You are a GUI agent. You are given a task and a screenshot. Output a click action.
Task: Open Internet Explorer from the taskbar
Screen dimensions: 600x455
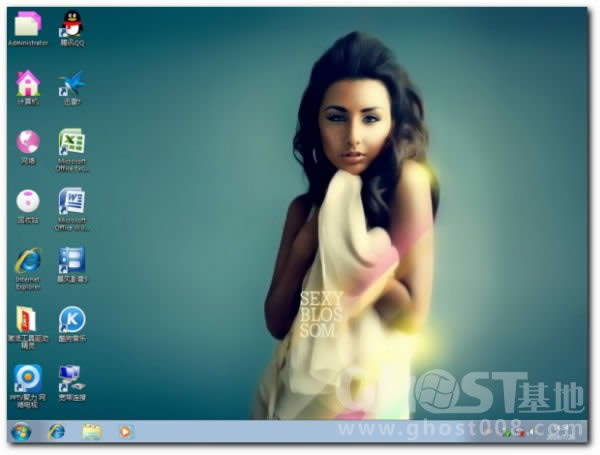(x=57, y=432)
